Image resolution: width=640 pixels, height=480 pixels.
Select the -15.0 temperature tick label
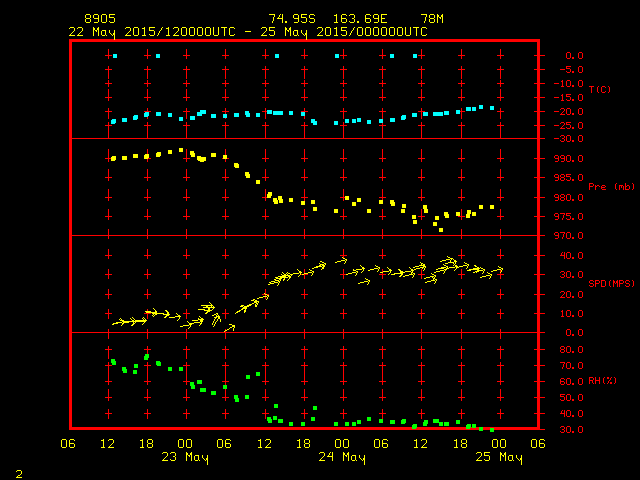tap(569, 98)
